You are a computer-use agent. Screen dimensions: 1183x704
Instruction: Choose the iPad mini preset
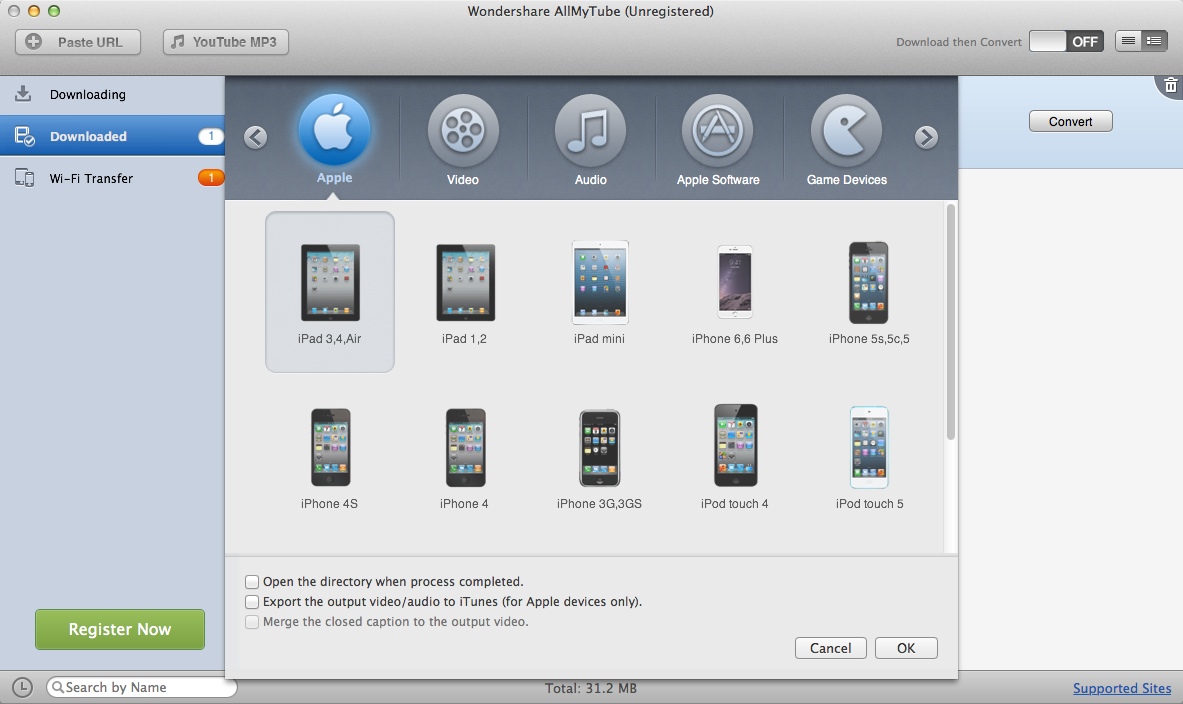(600, 292)
